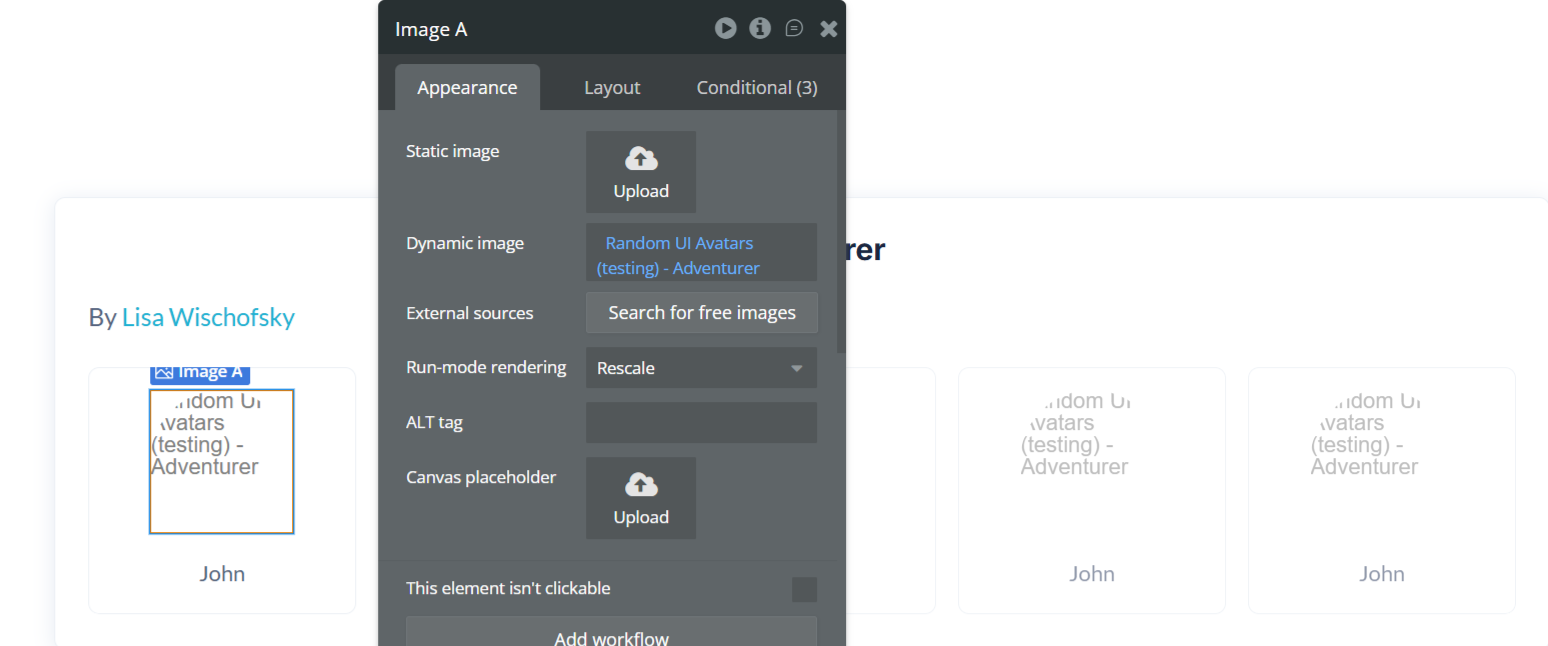Switch to the Layout tab
This screenshot has width=1548, height=646.
coord(612,88)
